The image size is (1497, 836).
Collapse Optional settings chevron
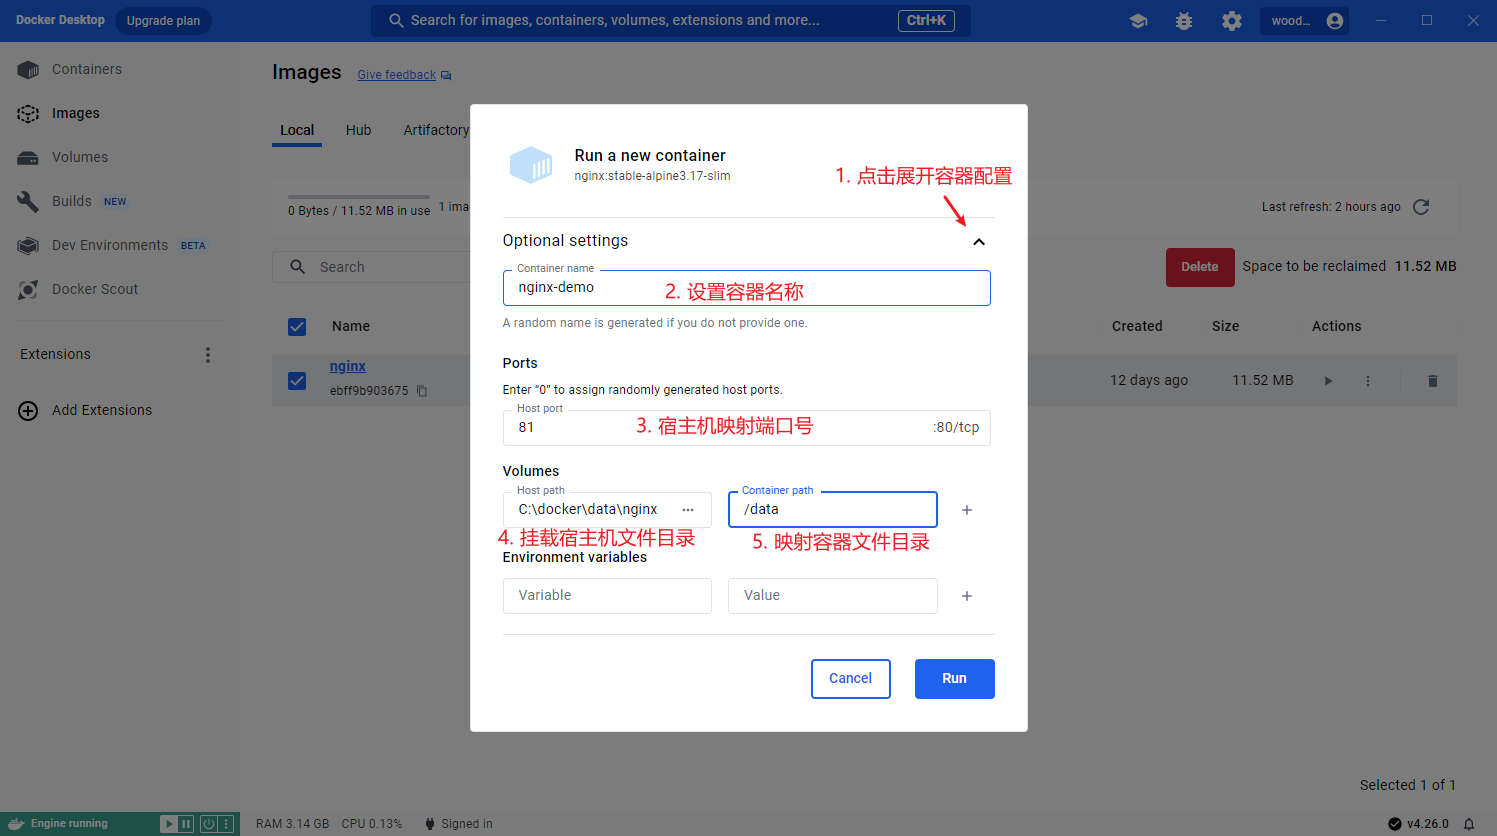point(979,242)
